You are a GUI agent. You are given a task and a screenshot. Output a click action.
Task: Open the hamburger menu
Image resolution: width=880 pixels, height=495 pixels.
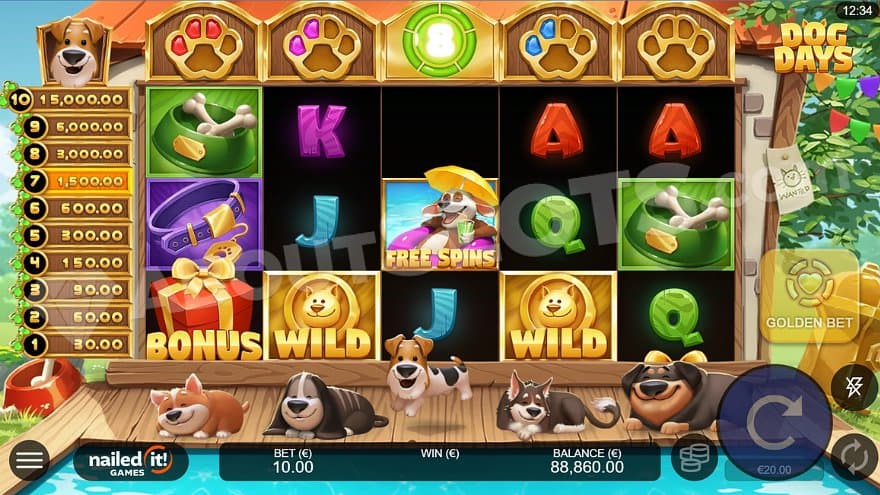29,460
